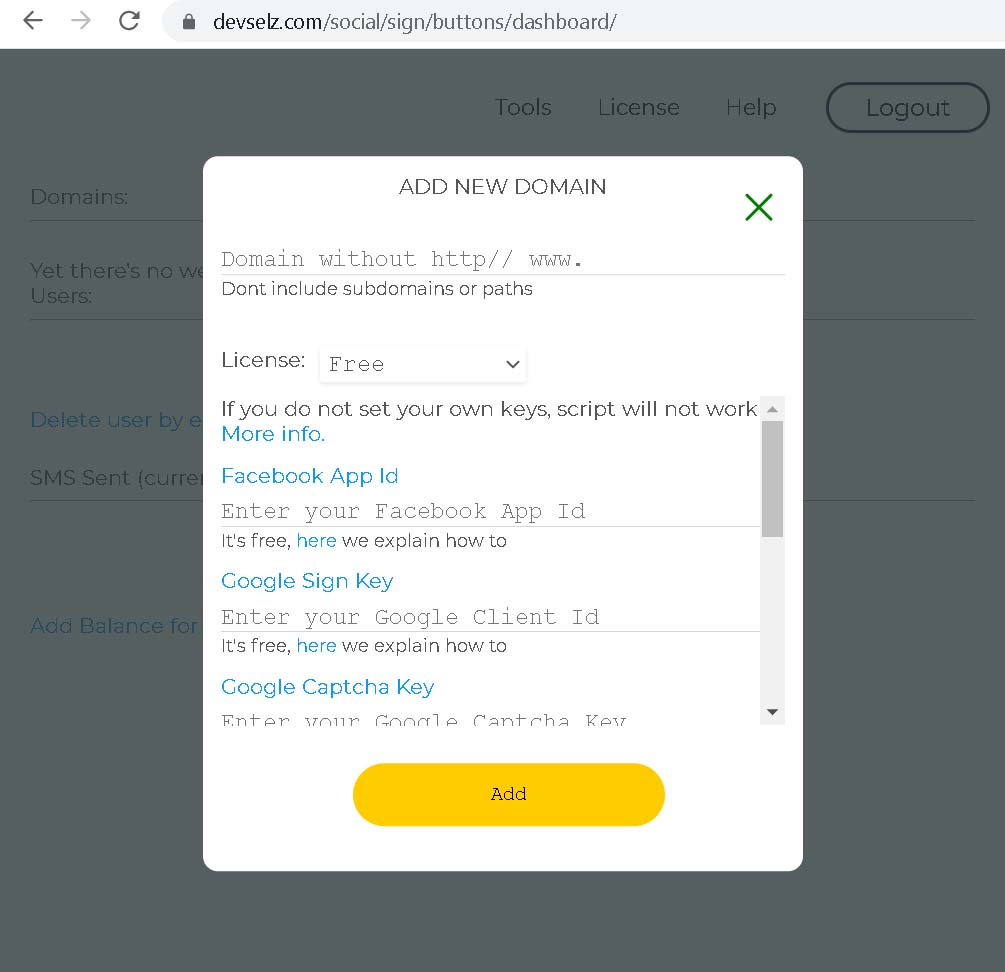Open the License dropdown set to Free
Viewport: 1005px width, 972px height.
coord(423,364)
